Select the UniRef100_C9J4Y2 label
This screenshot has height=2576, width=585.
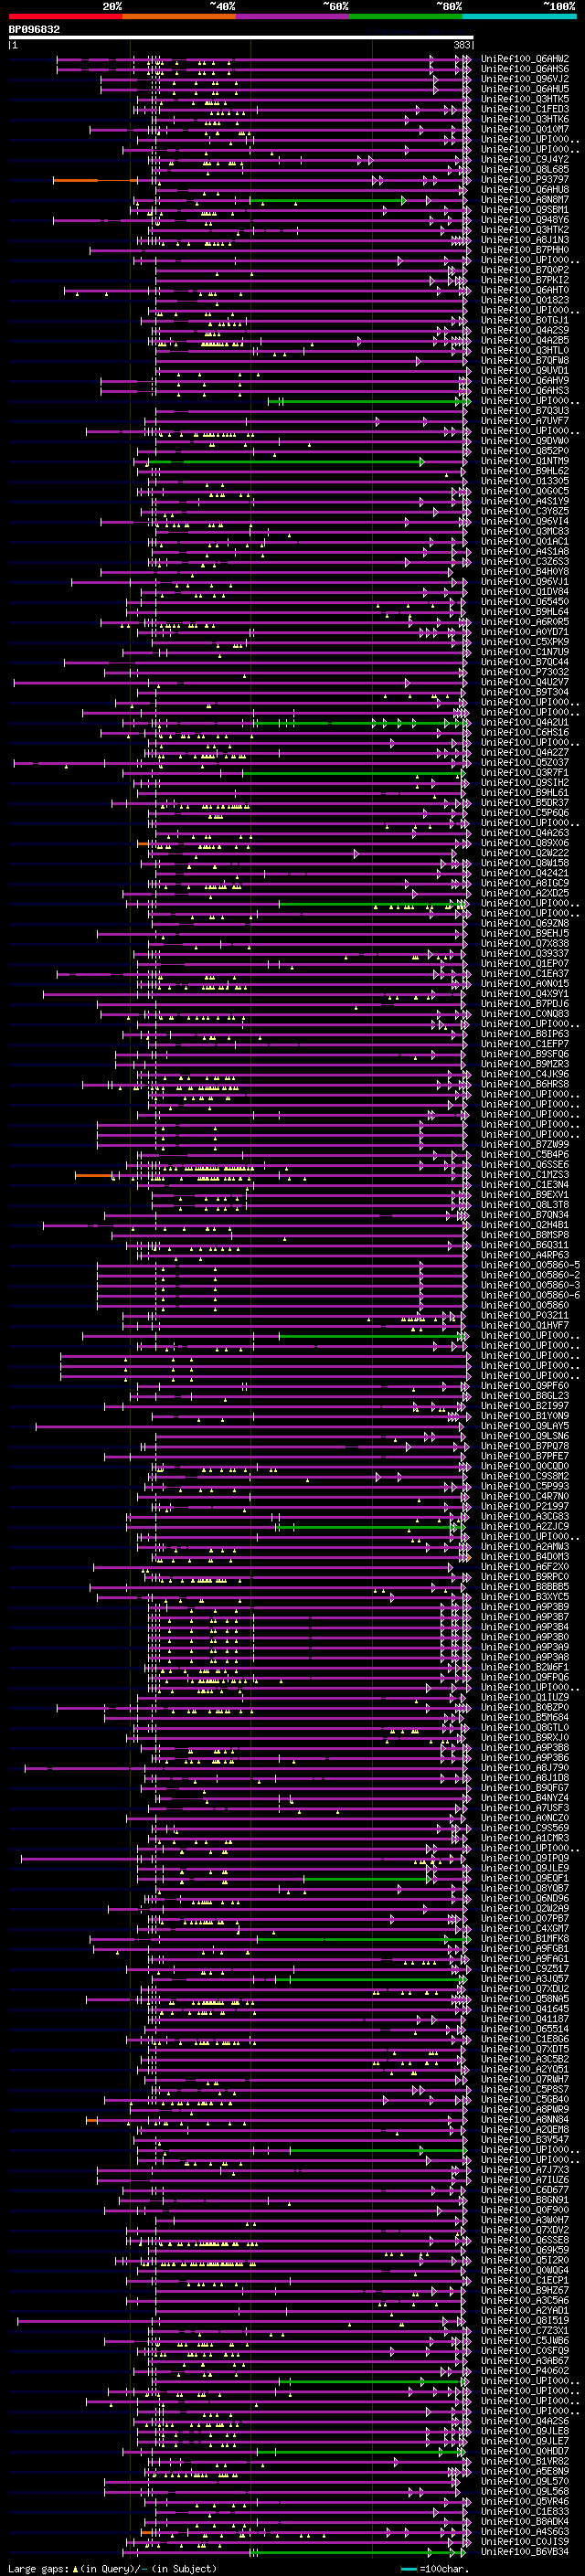pyautogui.click(x=525, y=159)
